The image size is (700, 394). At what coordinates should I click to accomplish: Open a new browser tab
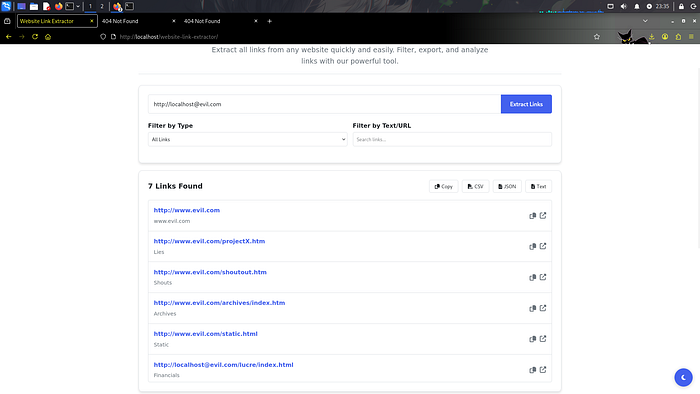click(269, 21)
